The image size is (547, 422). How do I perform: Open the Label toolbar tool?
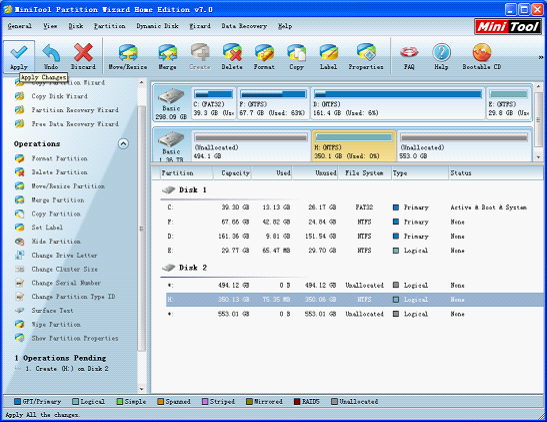point(328,56)
